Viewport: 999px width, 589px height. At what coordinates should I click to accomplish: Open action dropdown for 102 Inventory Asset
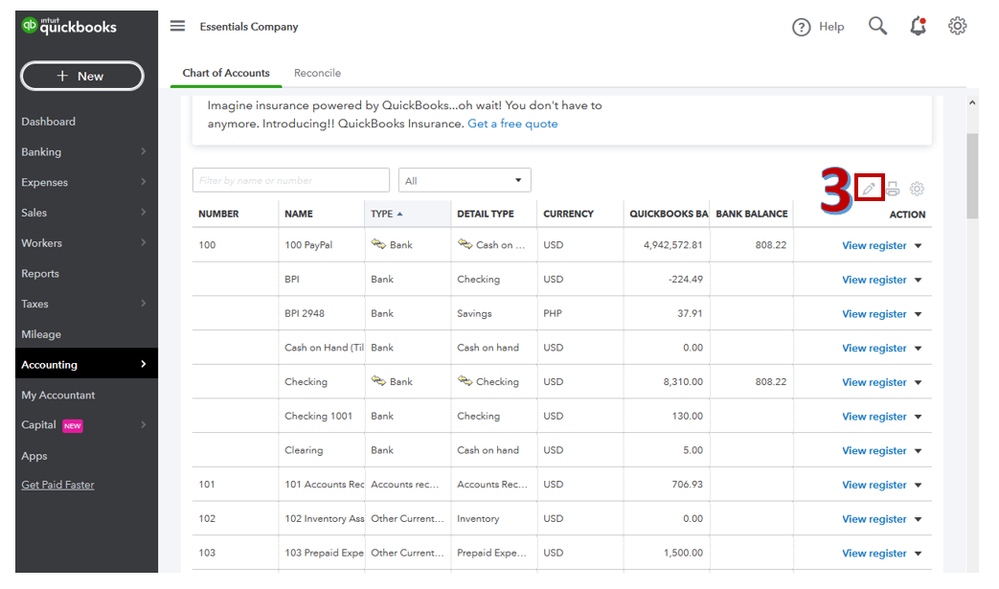[918, 519]
